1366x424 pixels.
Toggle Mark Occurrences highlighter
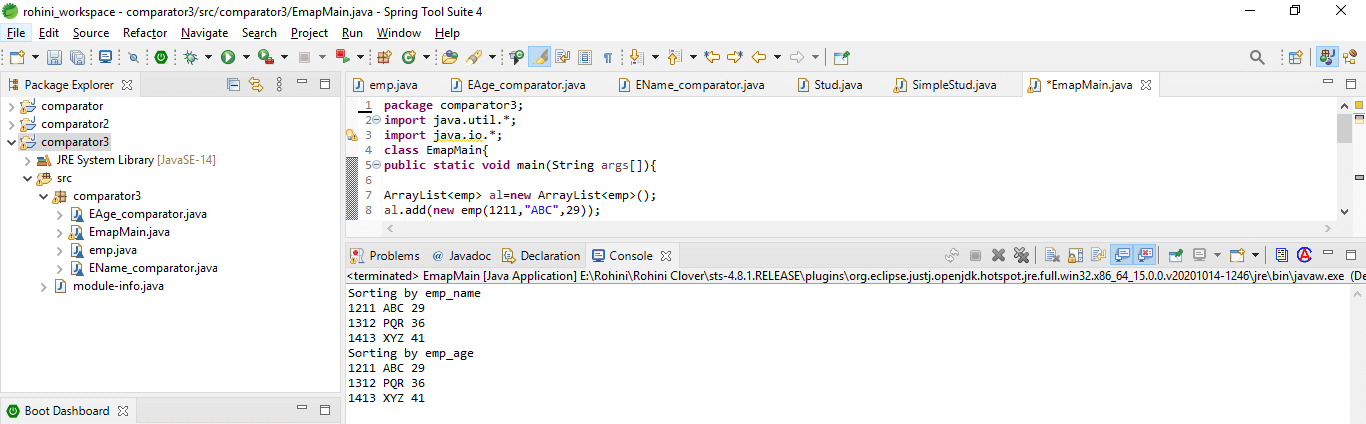(x=539, y=58)
